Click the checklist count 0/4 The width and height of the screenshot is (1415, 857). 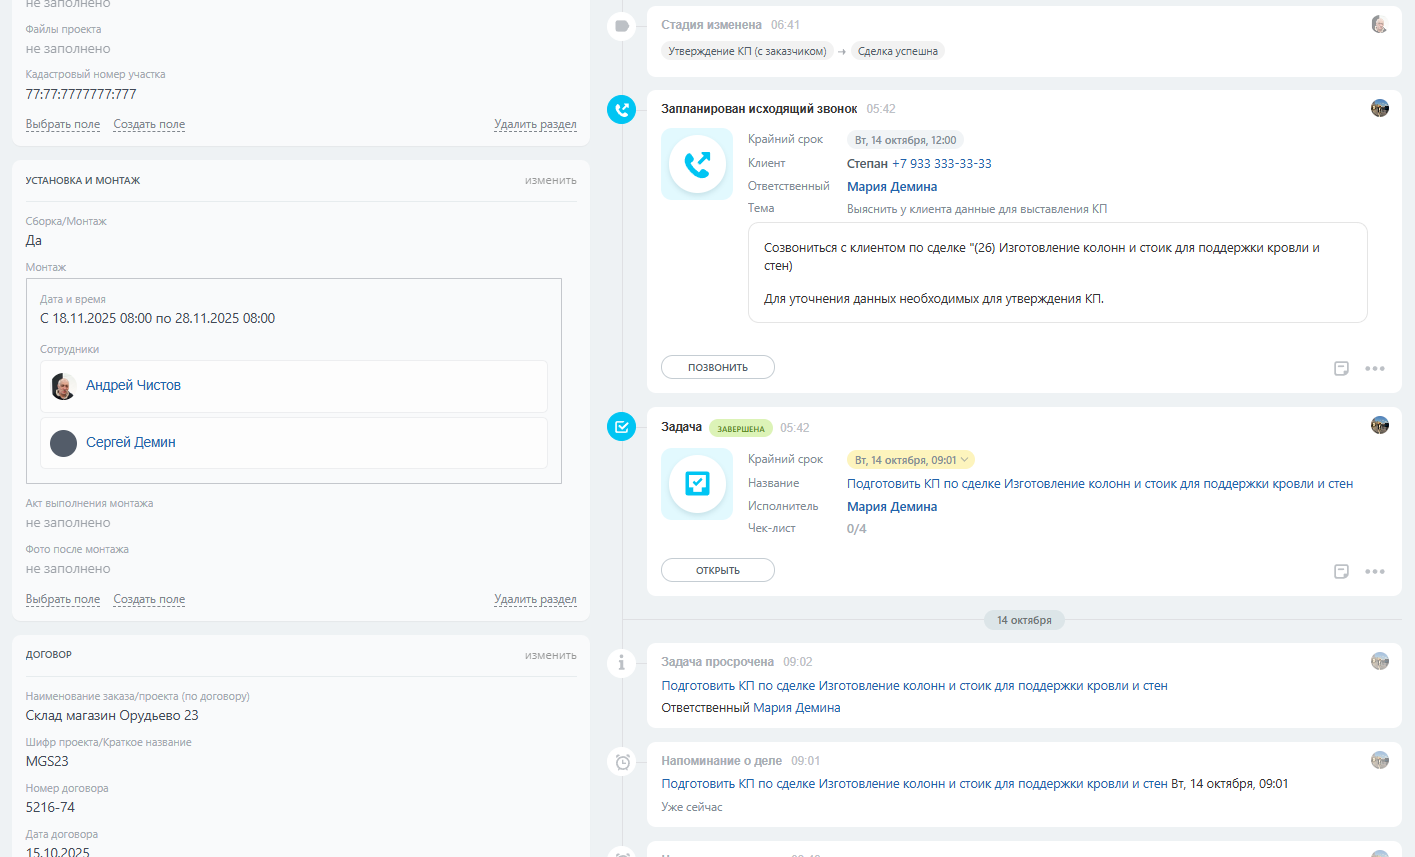click(857, 529)
